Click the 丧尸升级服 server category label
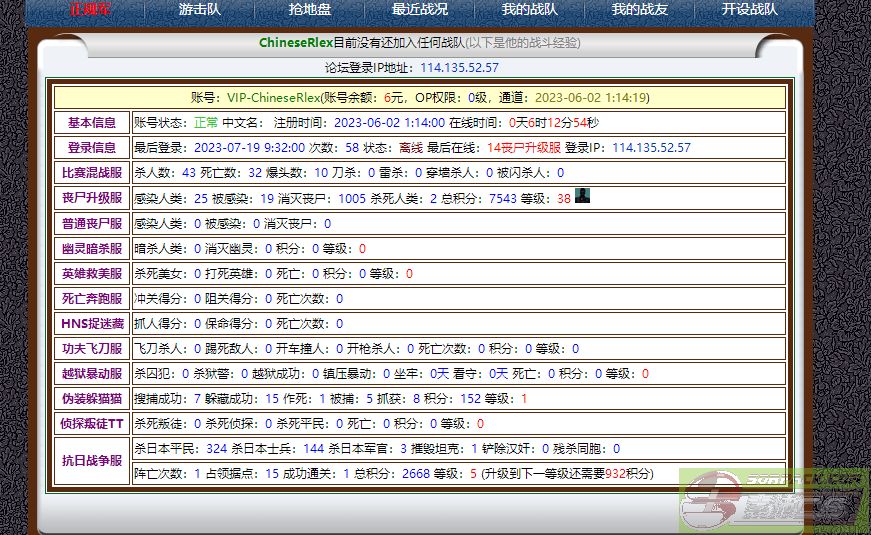The image size is (871, 535). pyautogui.click(x=92, y=198)
